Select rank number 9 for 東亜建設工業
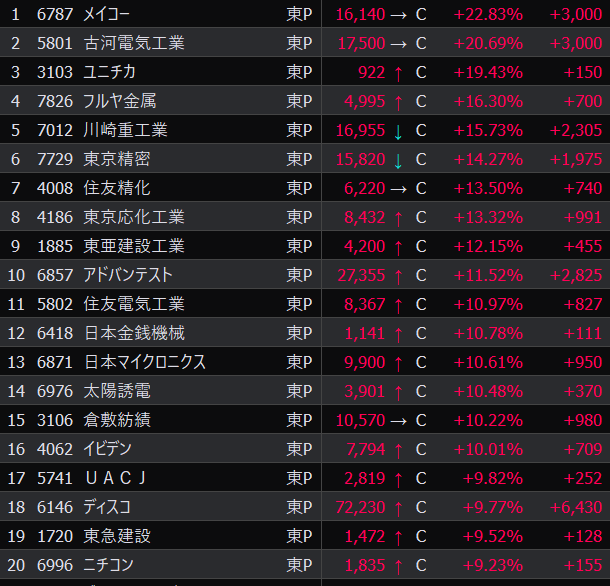Image resolution: width=610 pixels, height=586 pixels. pos(15,247)
